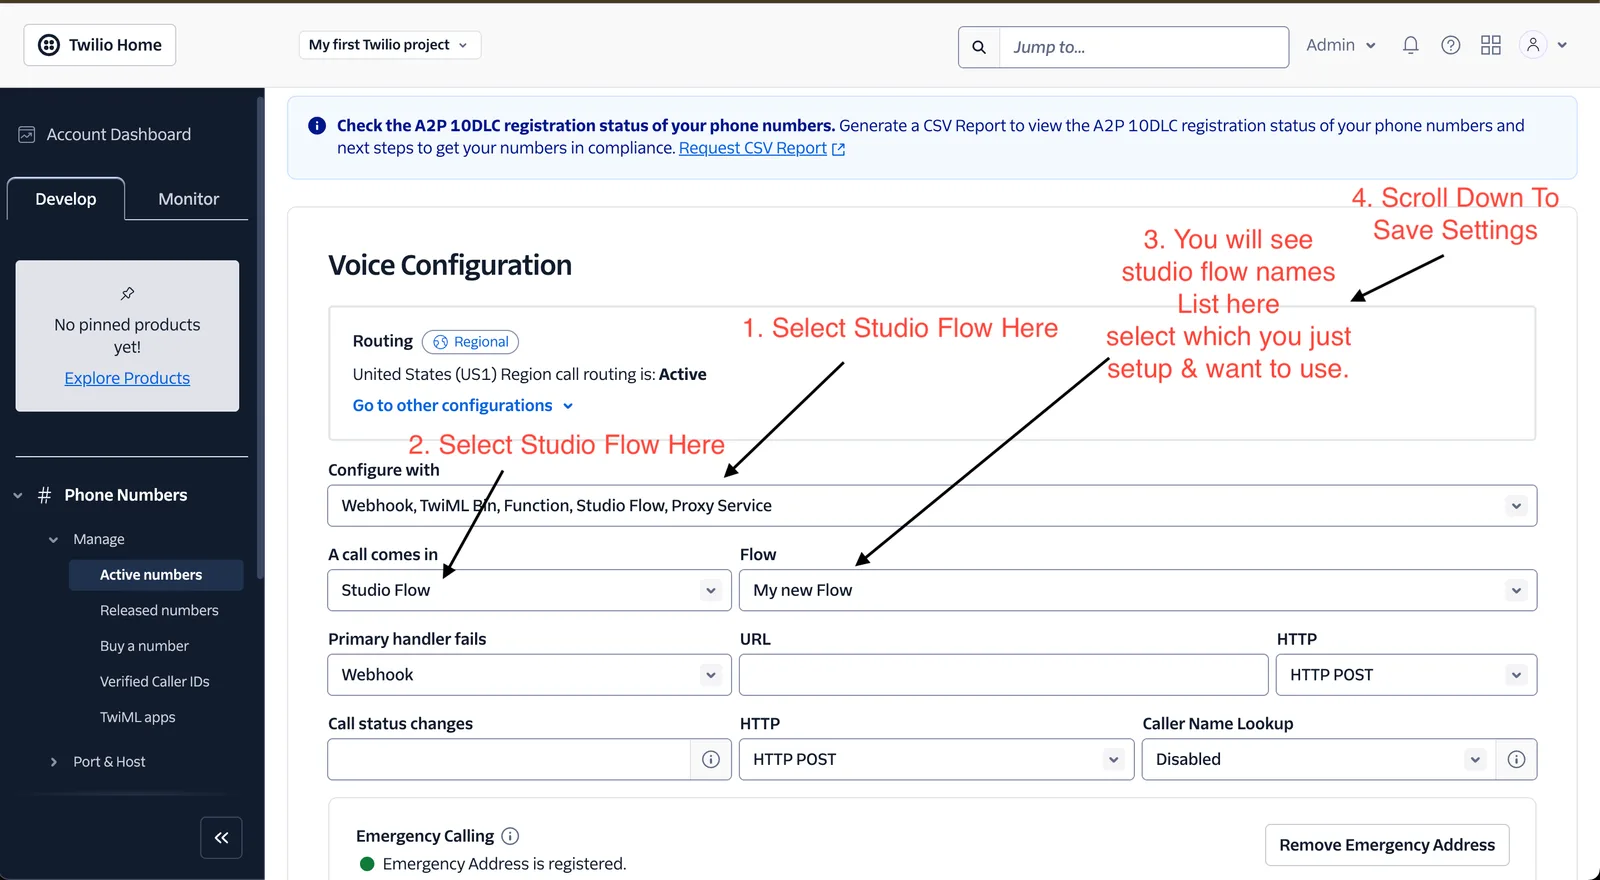Click the Phone Numbers hash icon
1600x880 pixels.
(x=44, y=495)
